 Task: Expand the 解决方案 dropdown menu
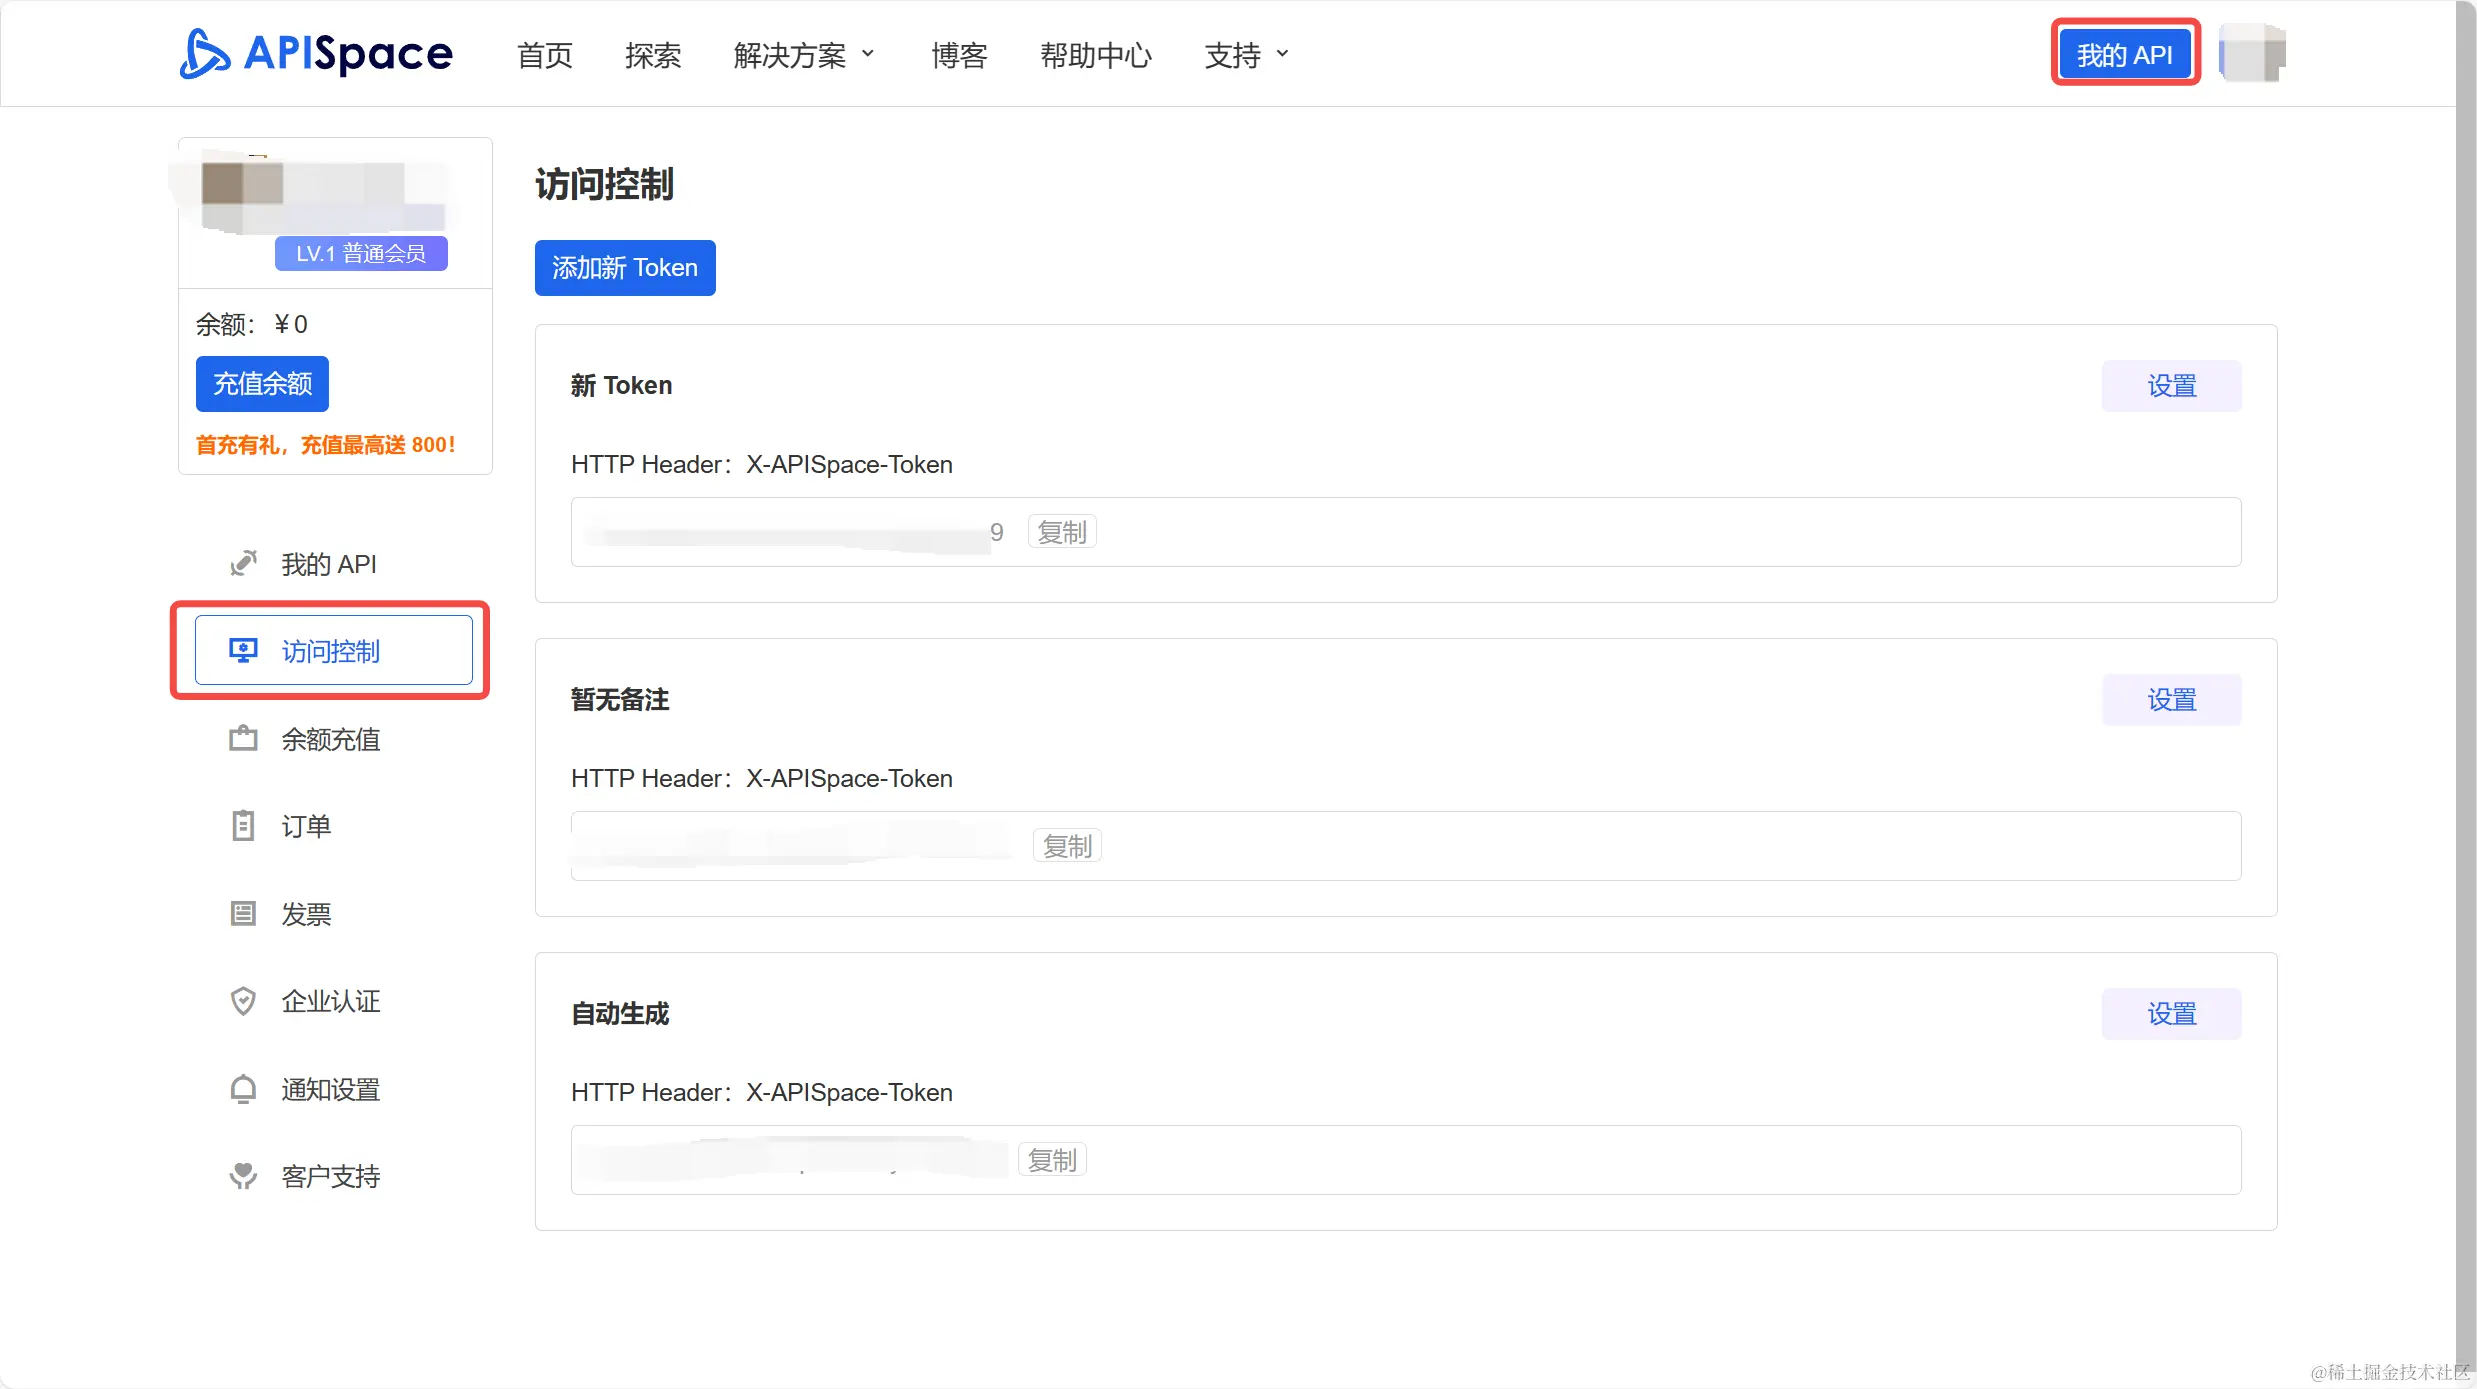pos(803,55)
